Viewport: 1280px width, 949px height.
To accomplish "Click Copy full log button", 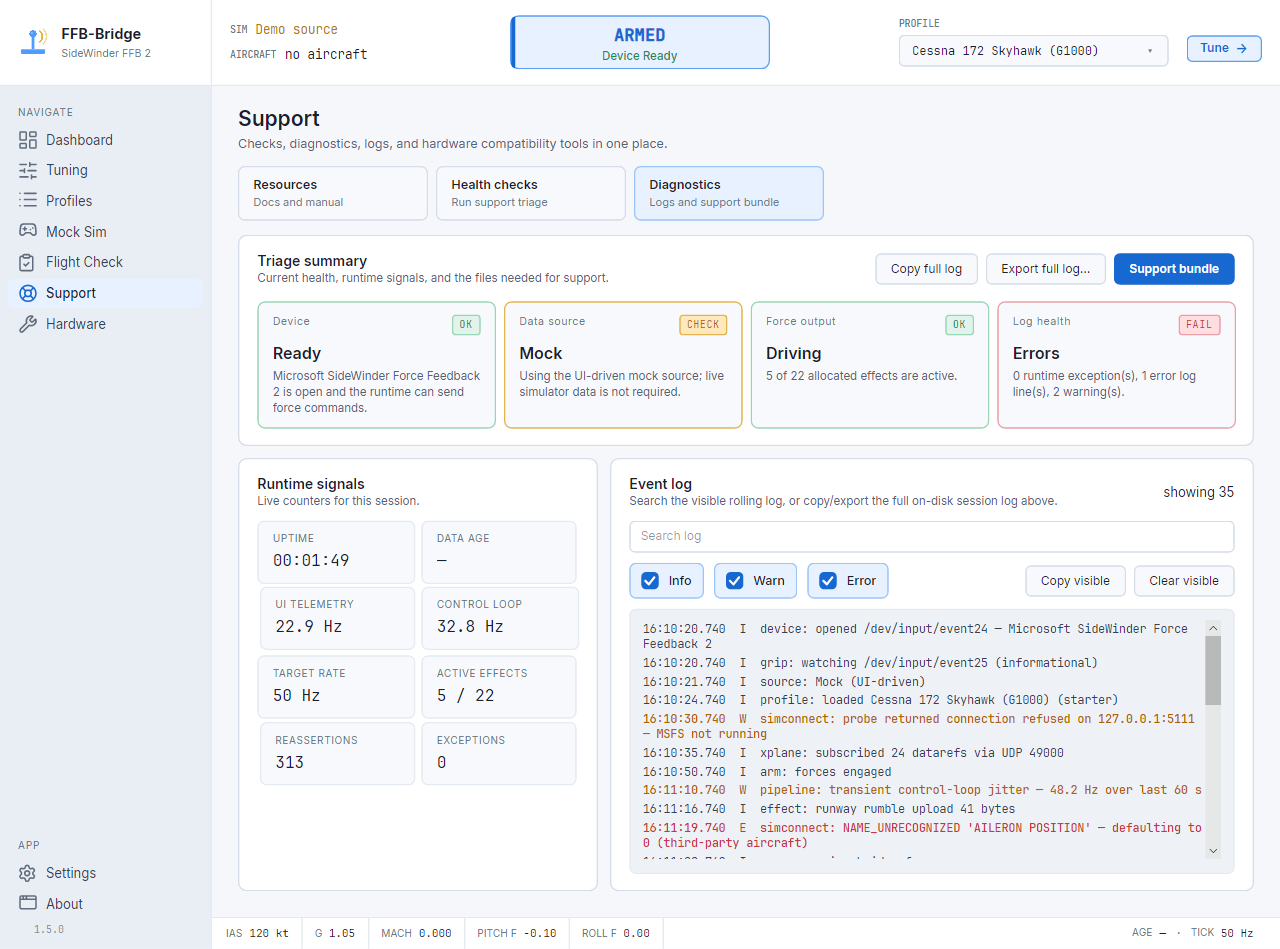I will 927,269.
